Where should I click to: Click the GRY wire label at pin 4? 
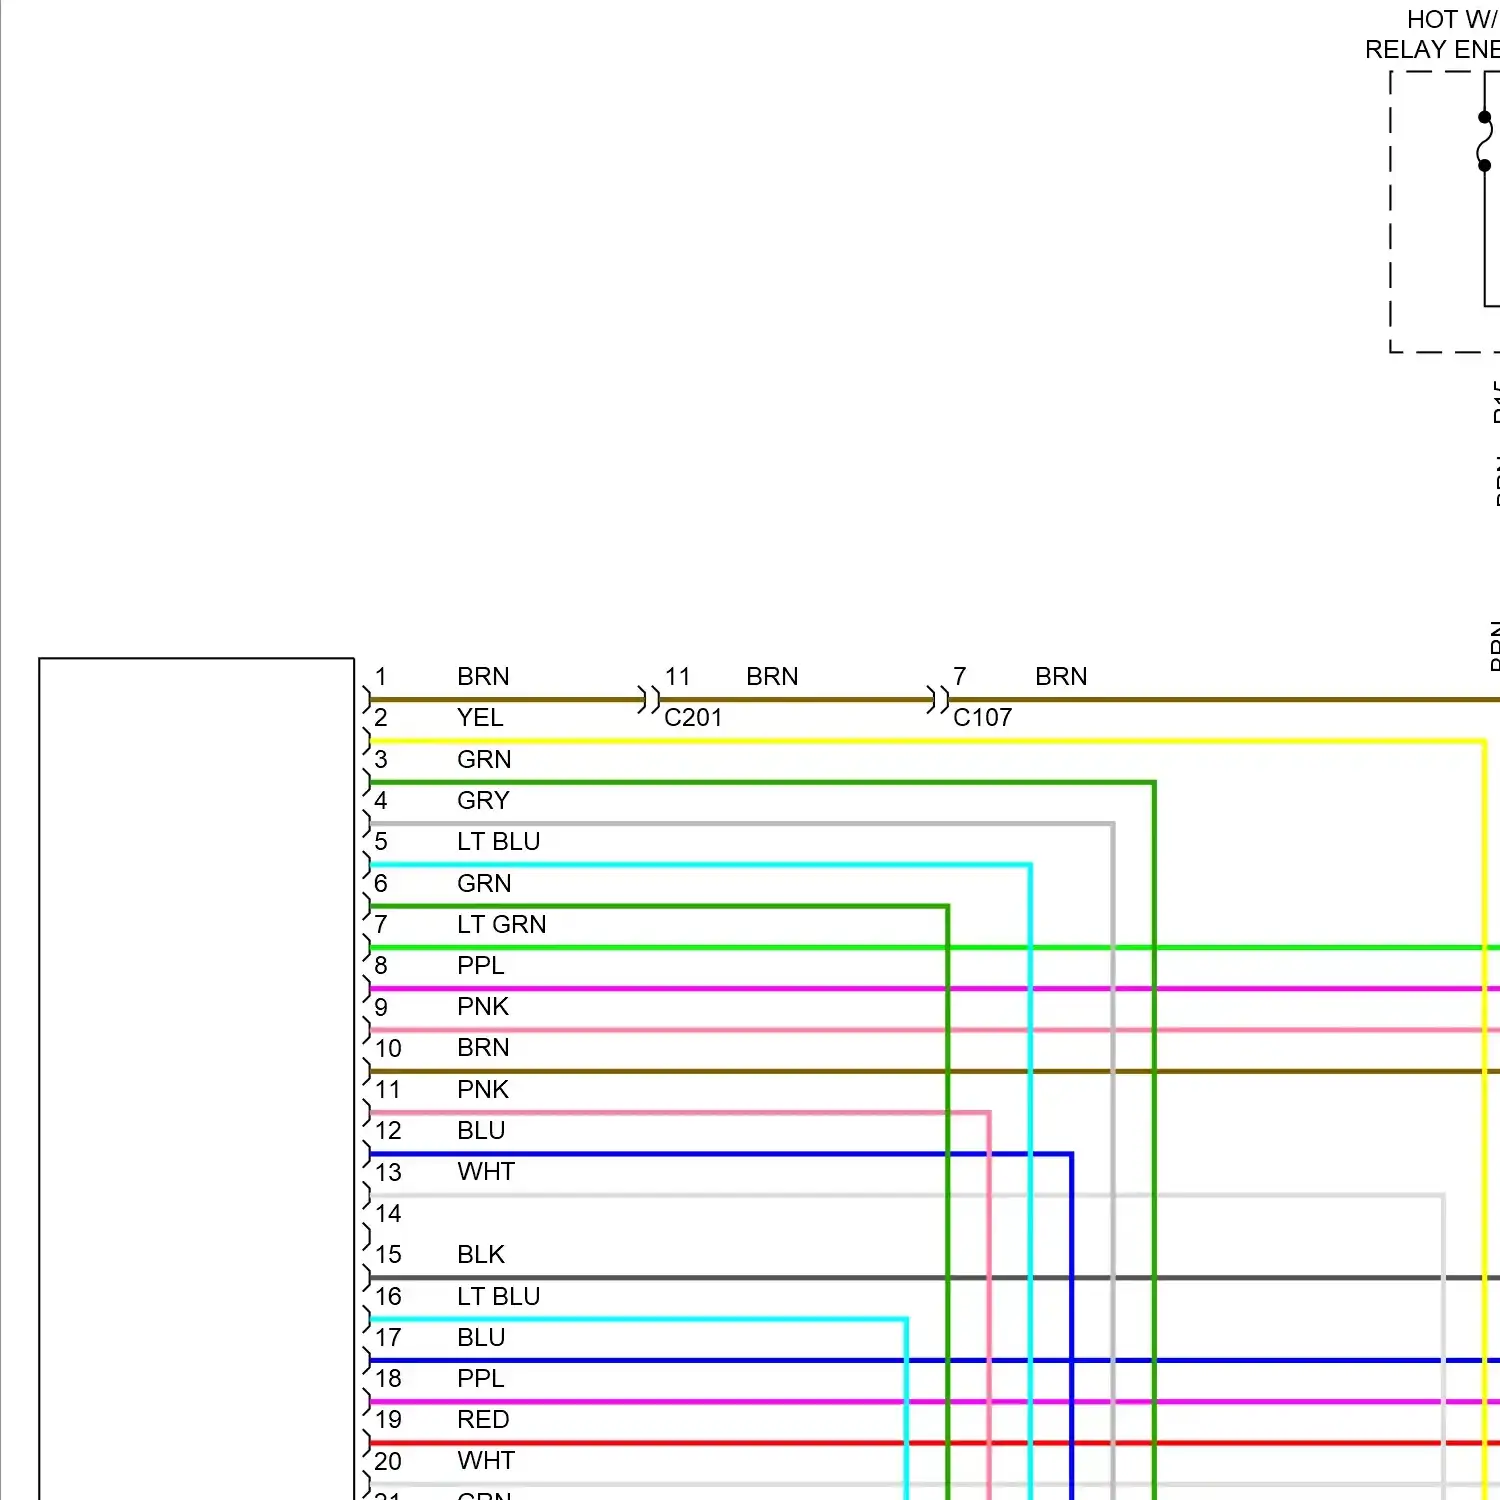(x=483, y=801)
